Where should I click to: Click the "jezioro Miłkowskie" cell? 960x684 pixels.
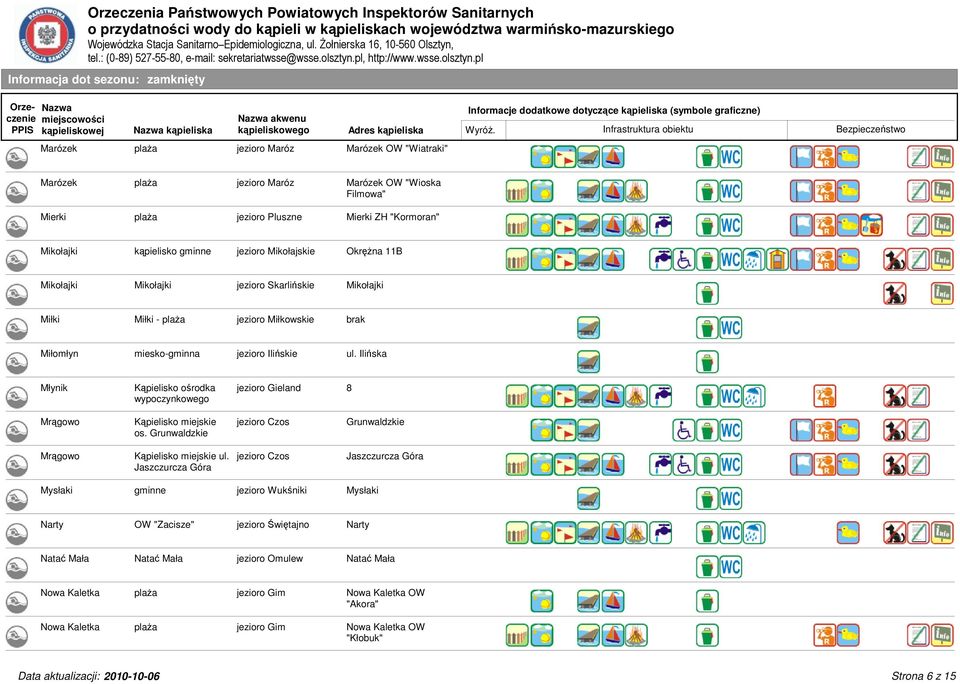click(276, 320)
